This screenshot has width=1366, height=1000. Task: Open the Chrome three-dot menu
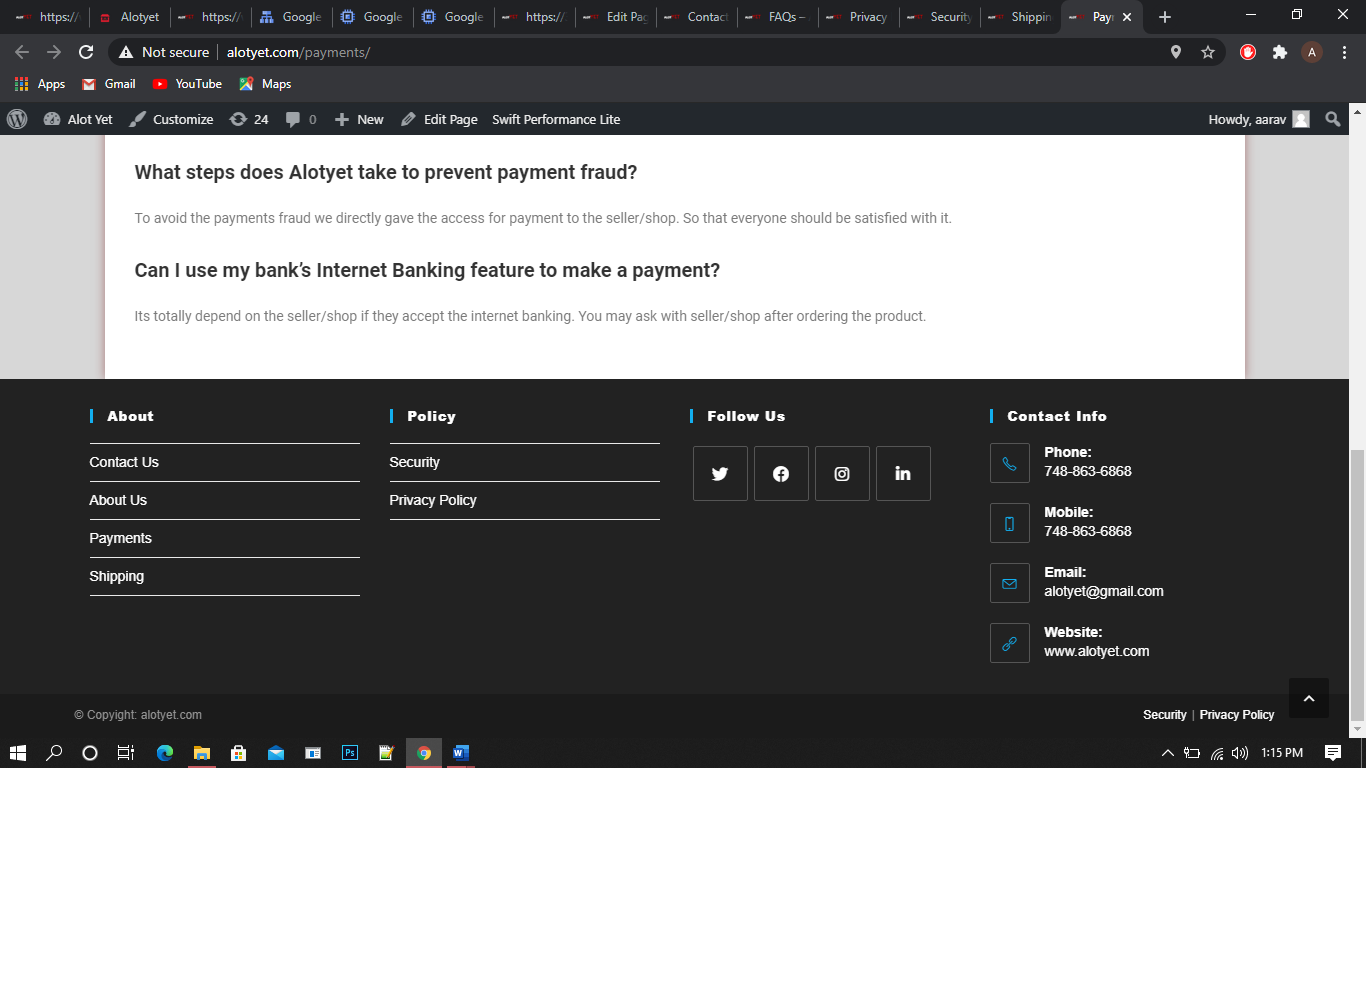1344,52
